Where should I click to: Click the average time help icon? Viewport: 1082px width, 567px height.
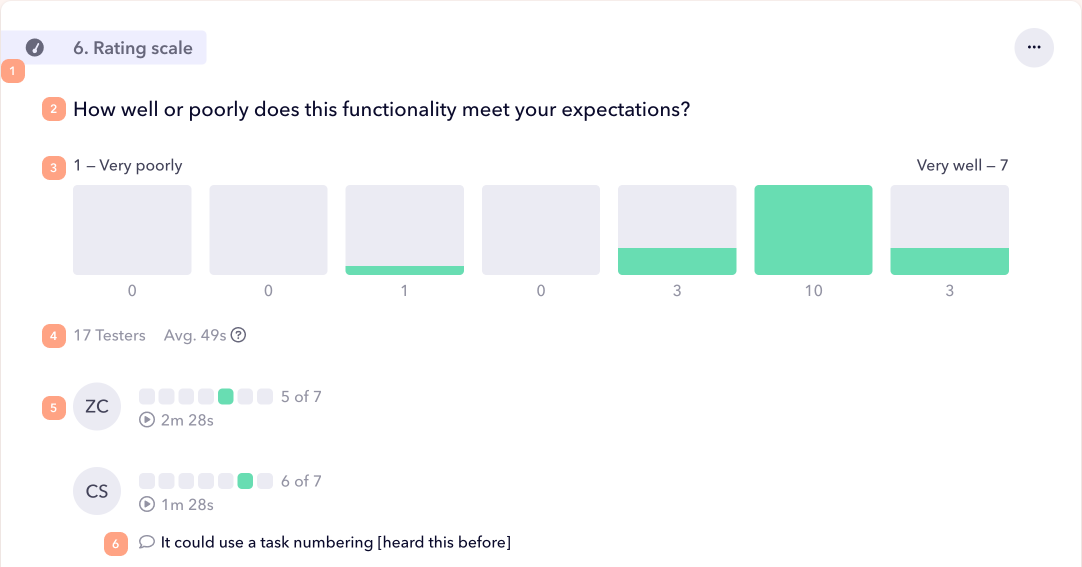tap(239, 336)
